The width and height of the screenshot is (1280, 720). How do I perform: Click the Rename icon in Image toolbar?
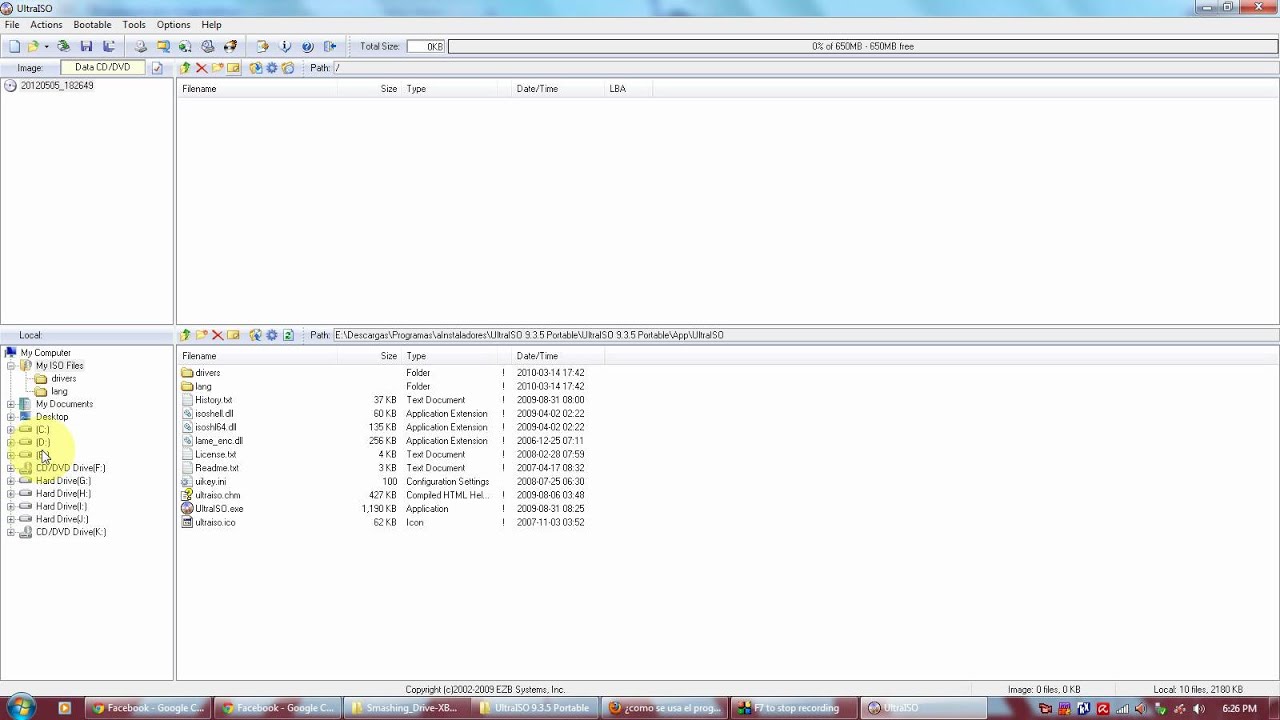click(x=233, y=68)
